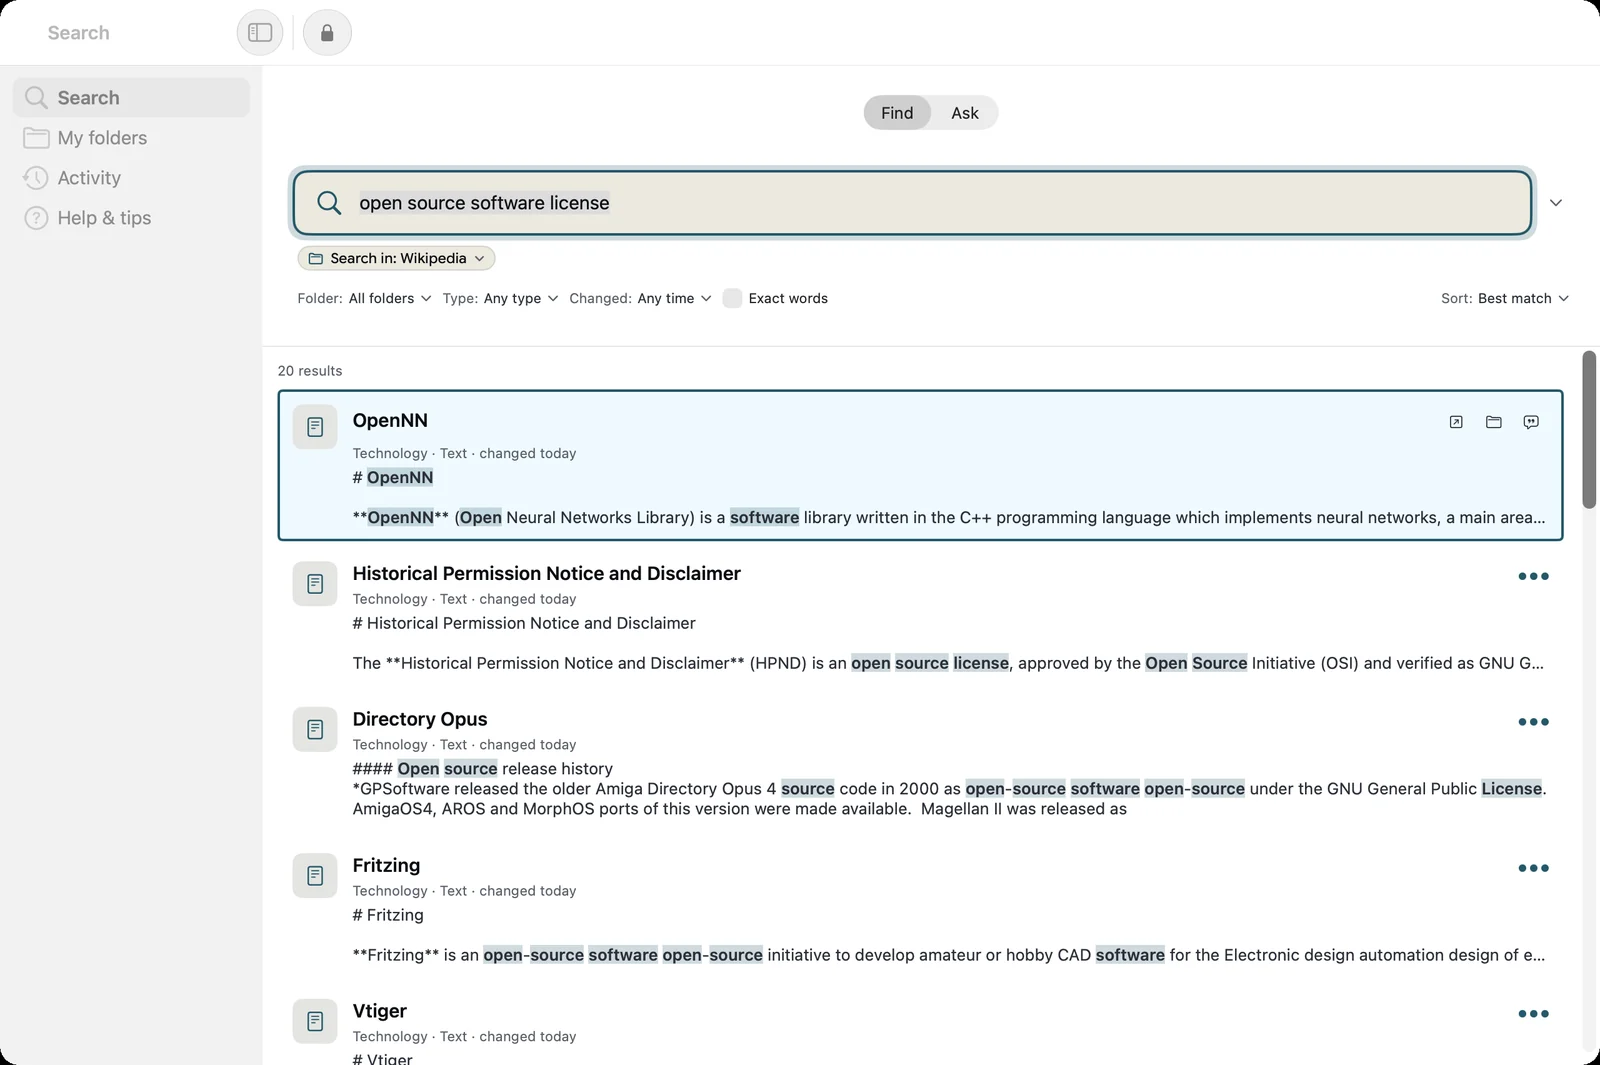The image size is (1600, 1065).
Task: Click the magnifier icon in search field
Action: [x=329, y=203]
